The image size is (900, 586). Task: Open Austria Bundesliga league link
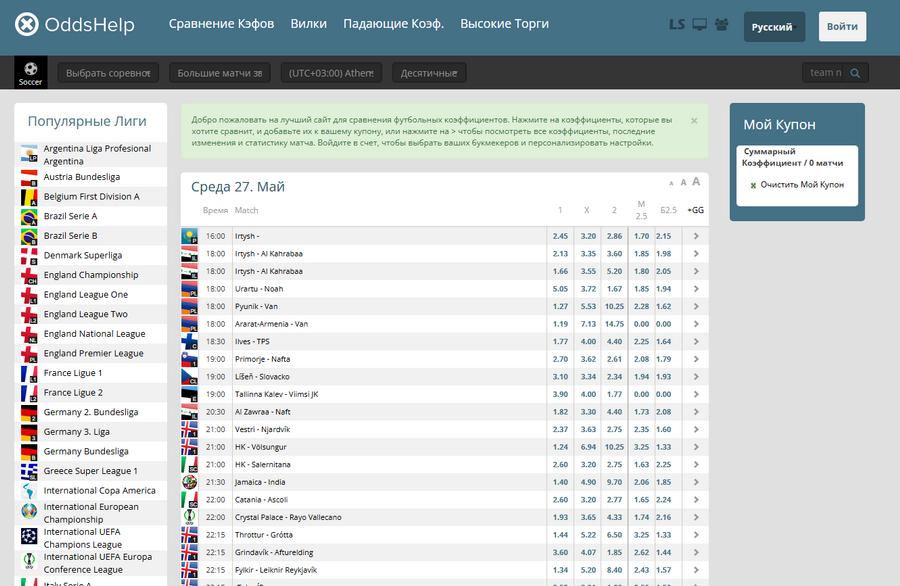point(82,177)
